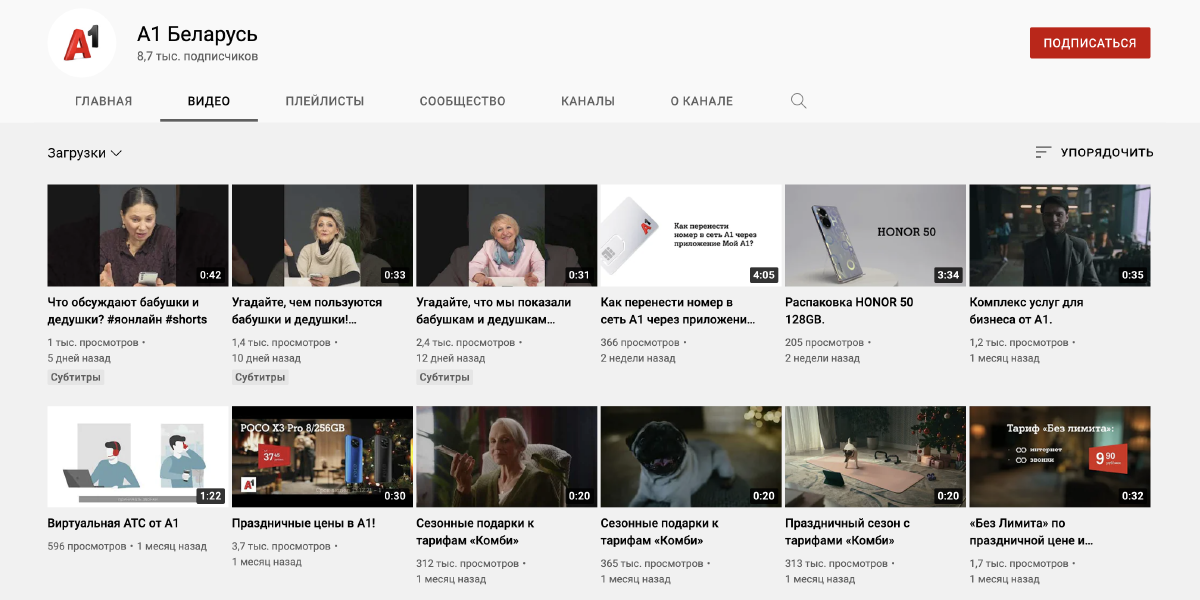This screenshot has height=600, width=1200.
Task: Play the 4:05 number transfer video thumbnail
Action: pyautogui.click(x=691, y=235)
